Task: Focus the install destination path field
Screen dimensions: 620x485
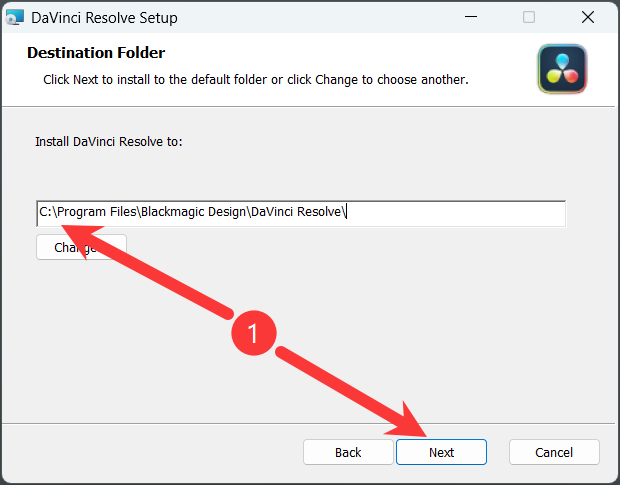Action: pos(301,213)
